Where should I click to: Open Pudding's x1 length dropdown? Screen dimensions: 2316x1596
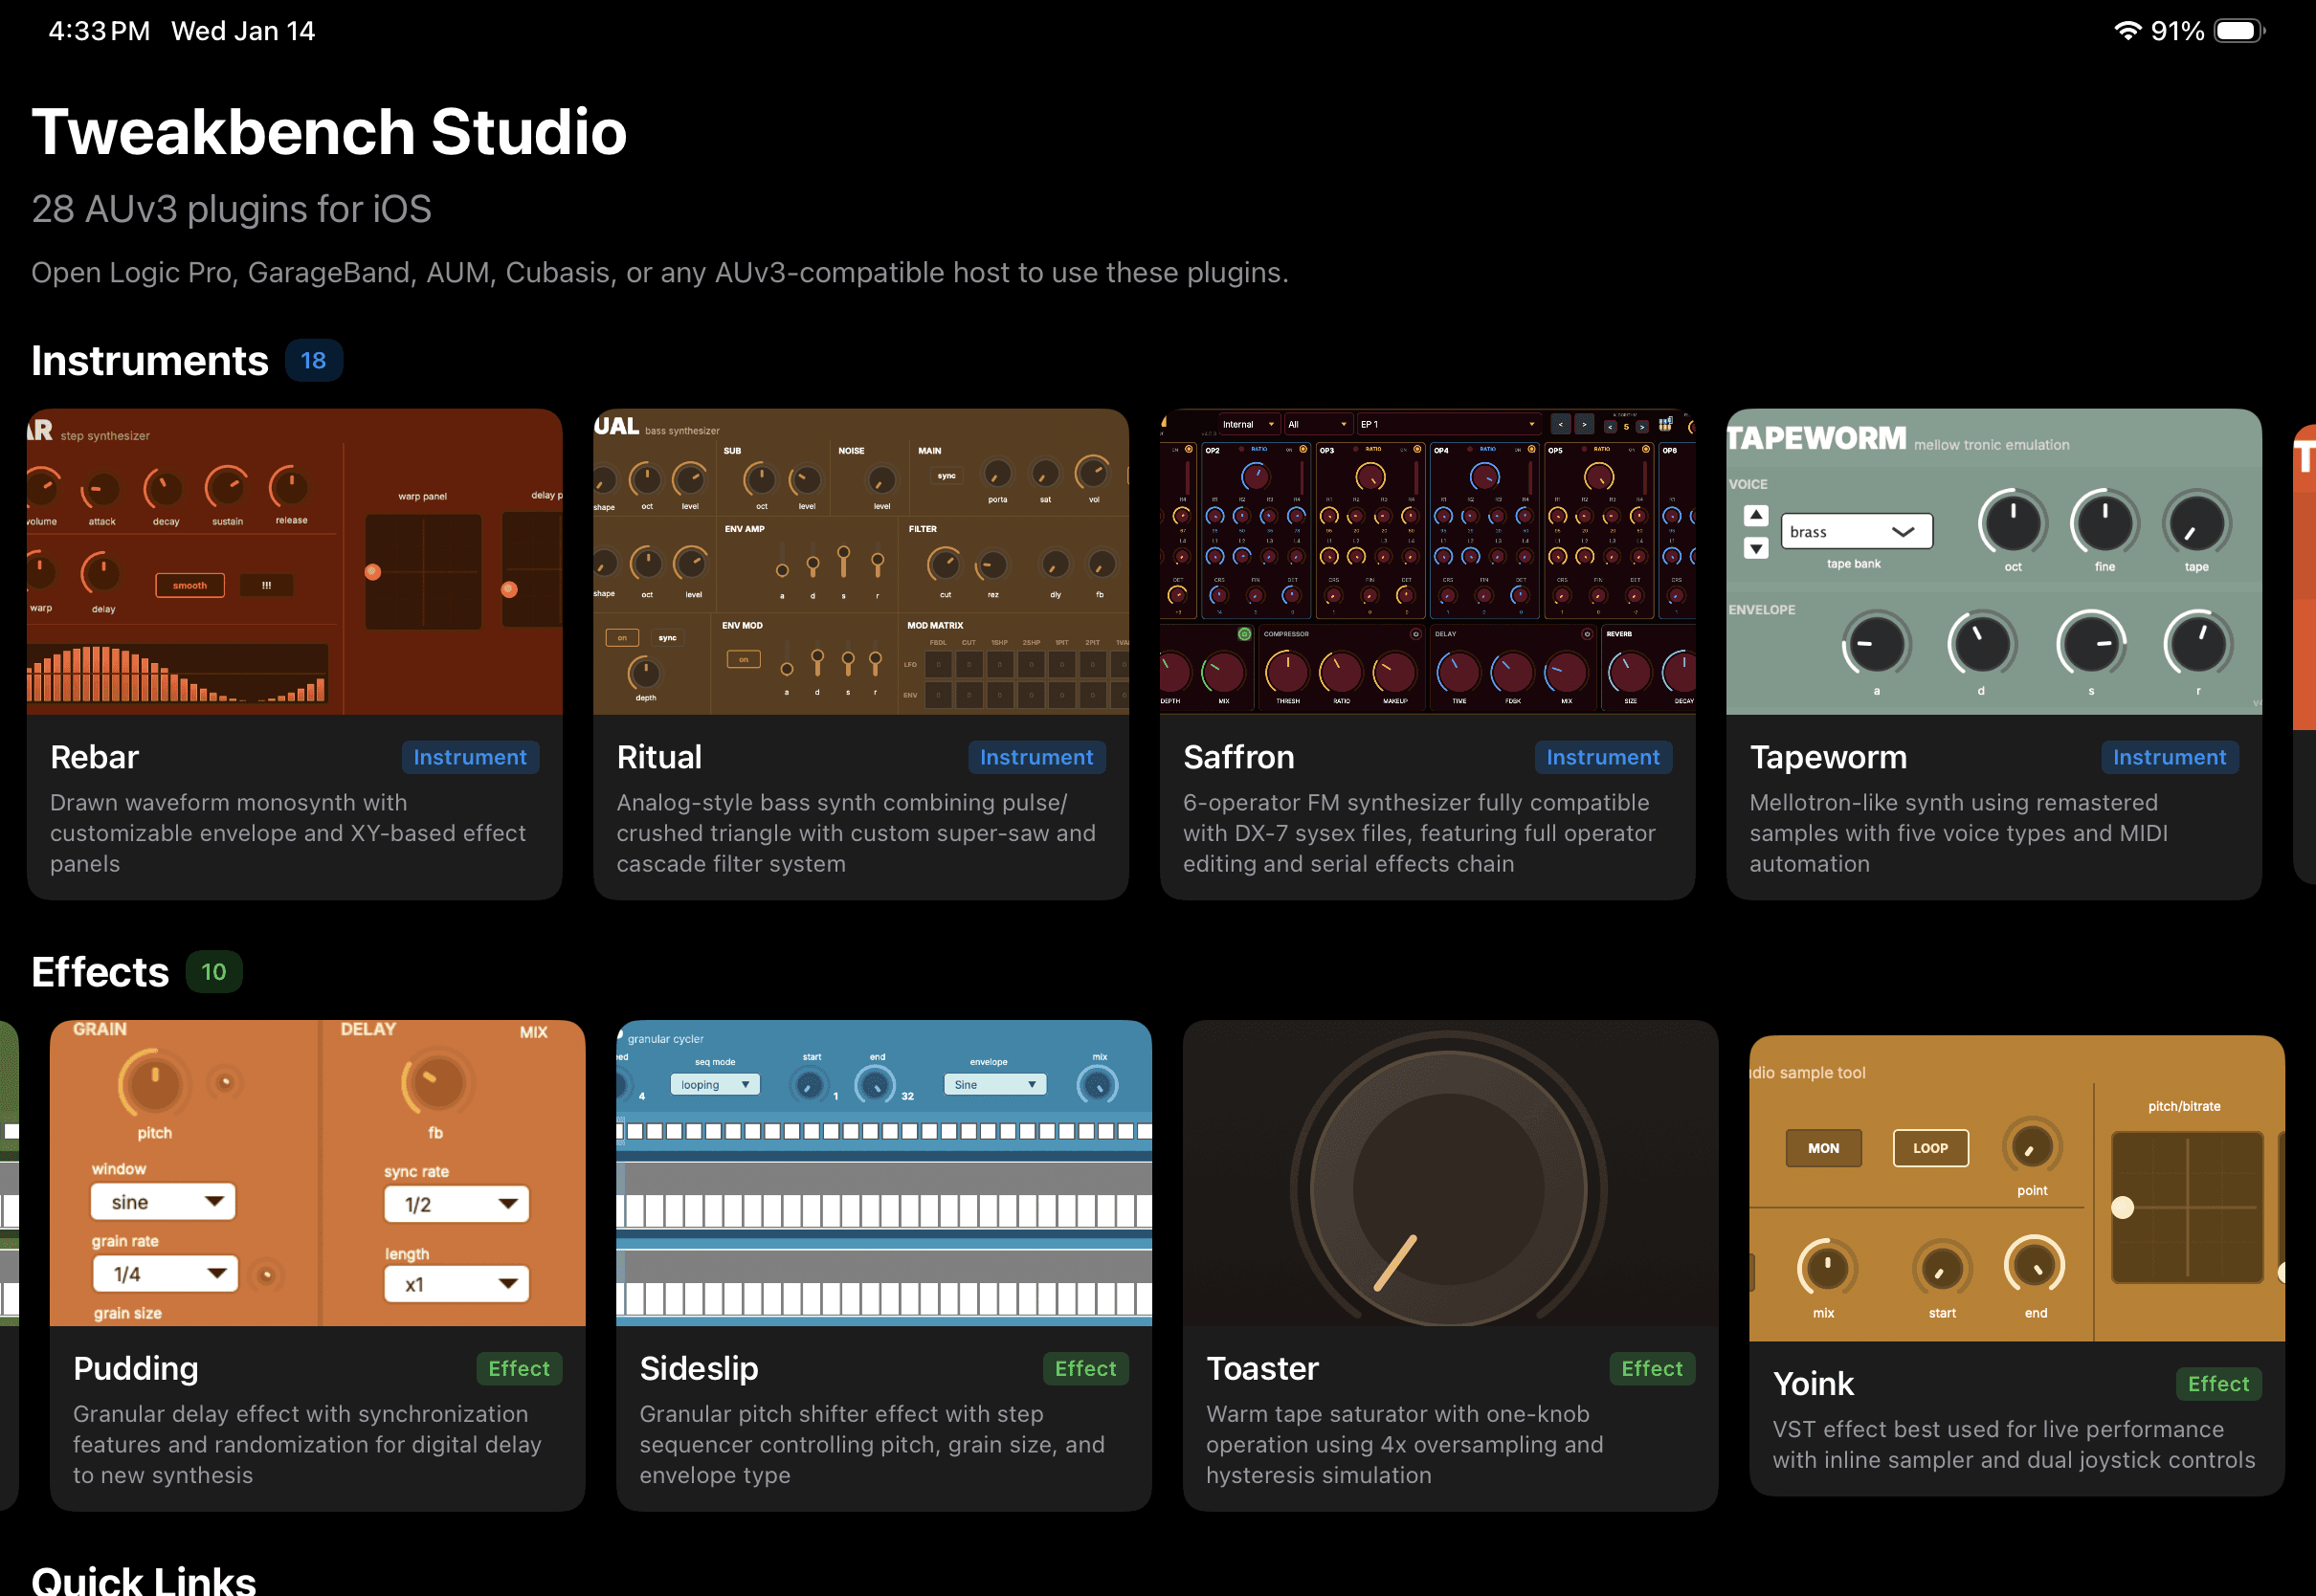(456, 1284)
